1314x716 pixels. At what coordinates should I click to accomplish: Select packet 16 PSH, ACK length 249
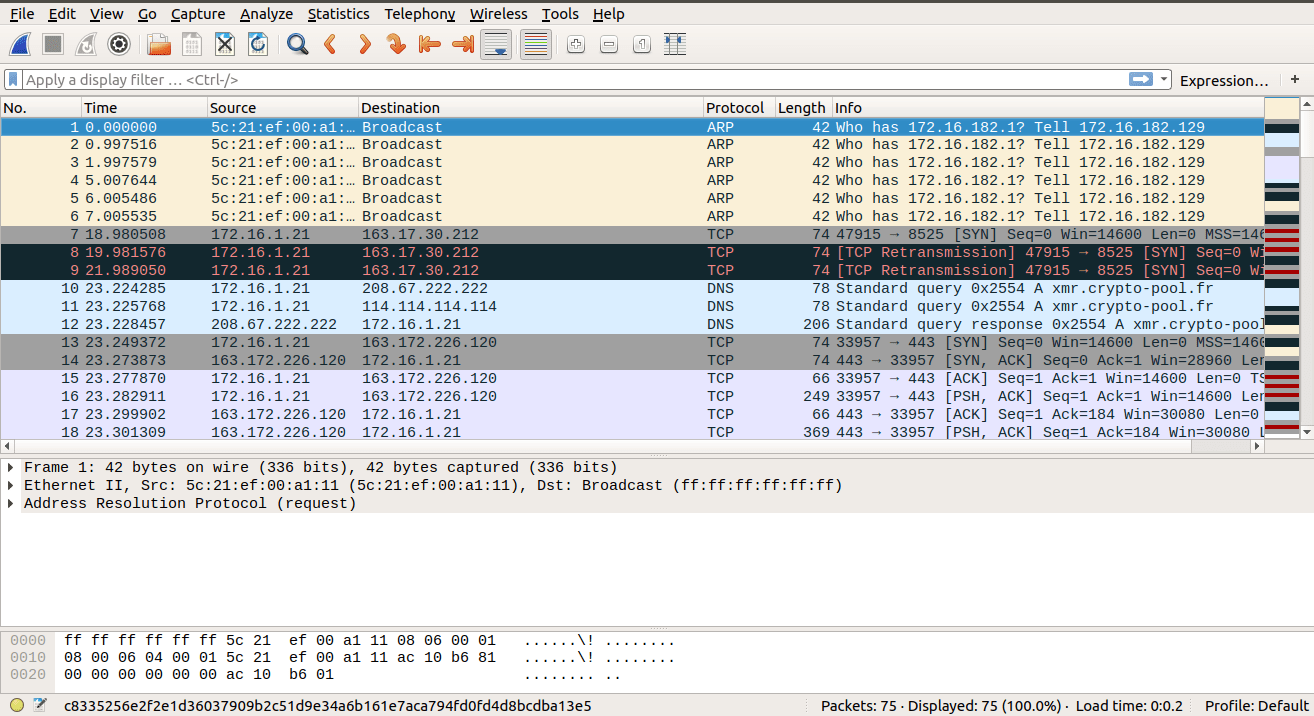pos(632,396)
